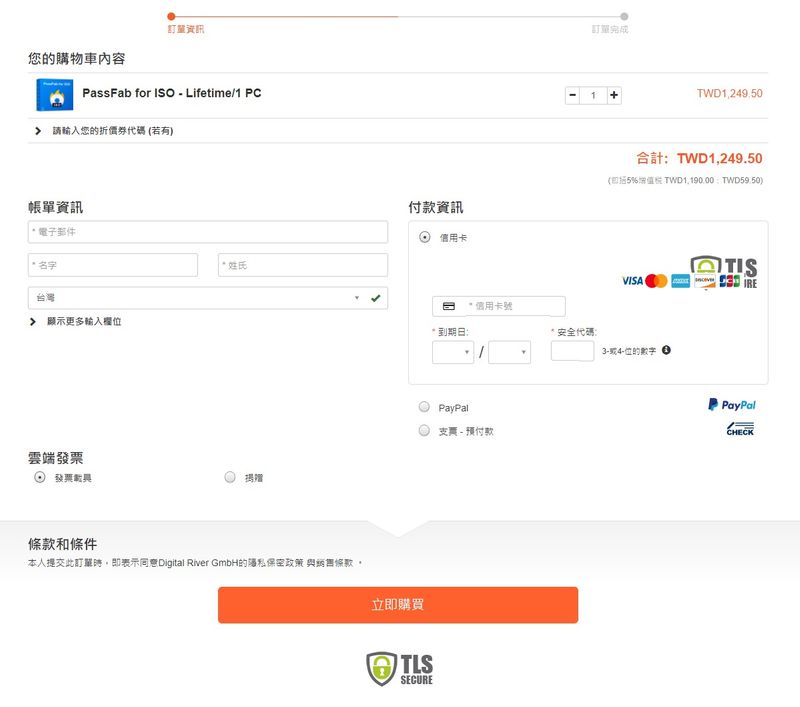
Task: Click the JCB card logo
Action: coord(730,281)
